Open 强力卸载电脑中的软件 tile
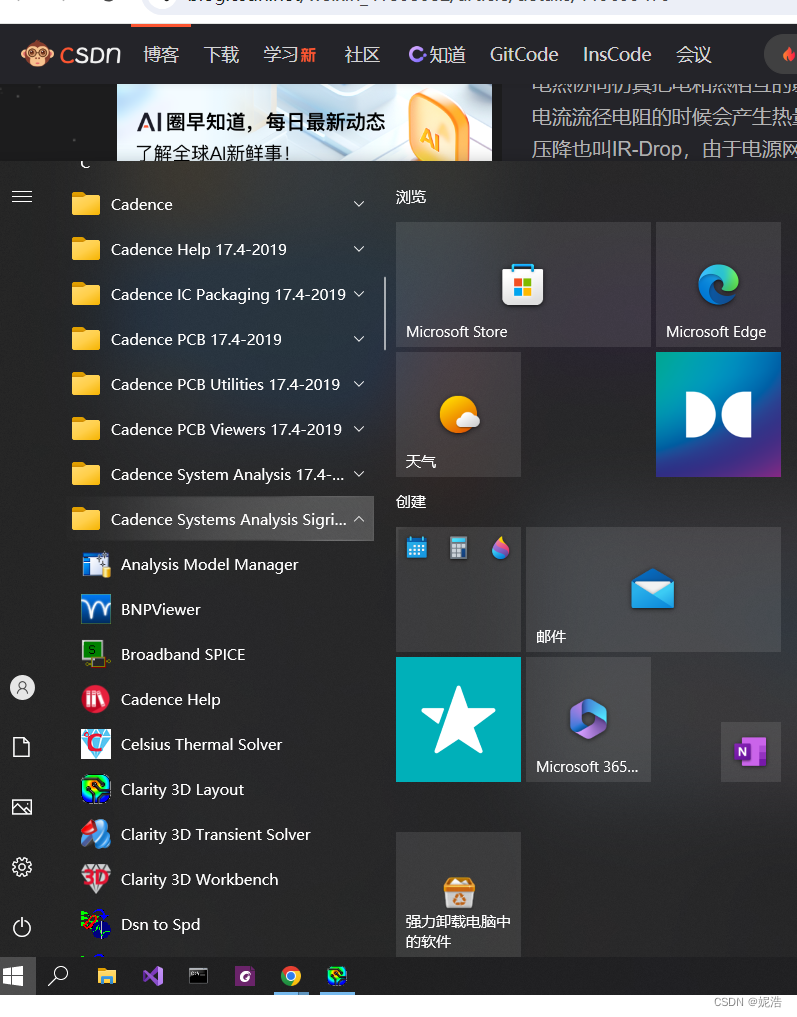Image resolution: width=797 pixels, height=1017 pixels. (458, 894)
